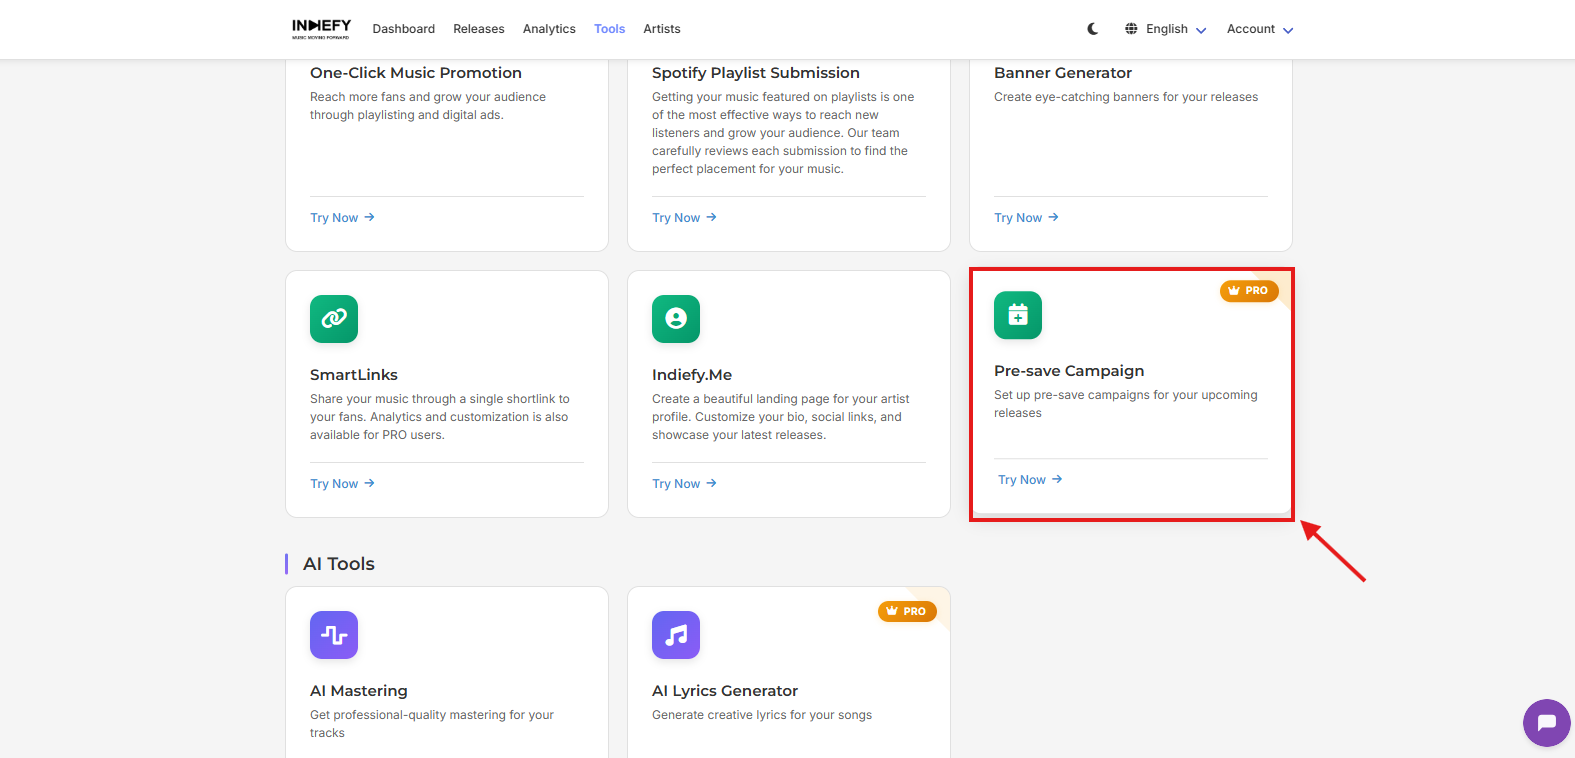
Task: Click the AI Lyrics Generator music note icon
Action: tap(676, 635)
